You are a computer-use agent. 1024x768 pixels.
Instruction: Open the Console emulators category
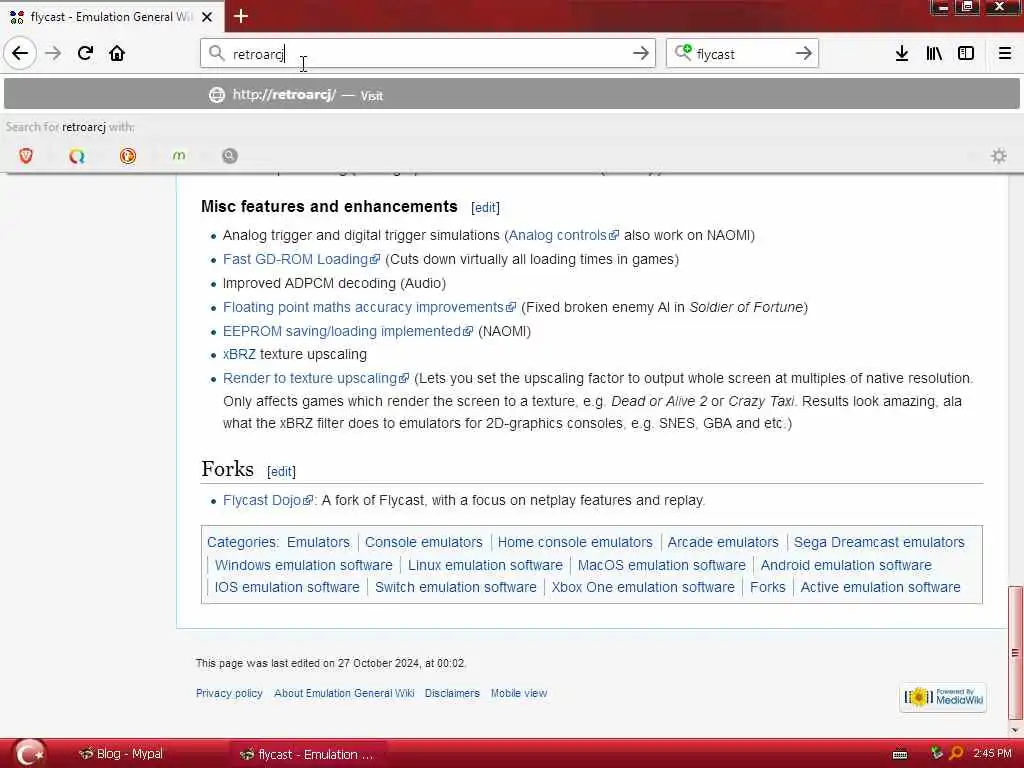[423, 542]
